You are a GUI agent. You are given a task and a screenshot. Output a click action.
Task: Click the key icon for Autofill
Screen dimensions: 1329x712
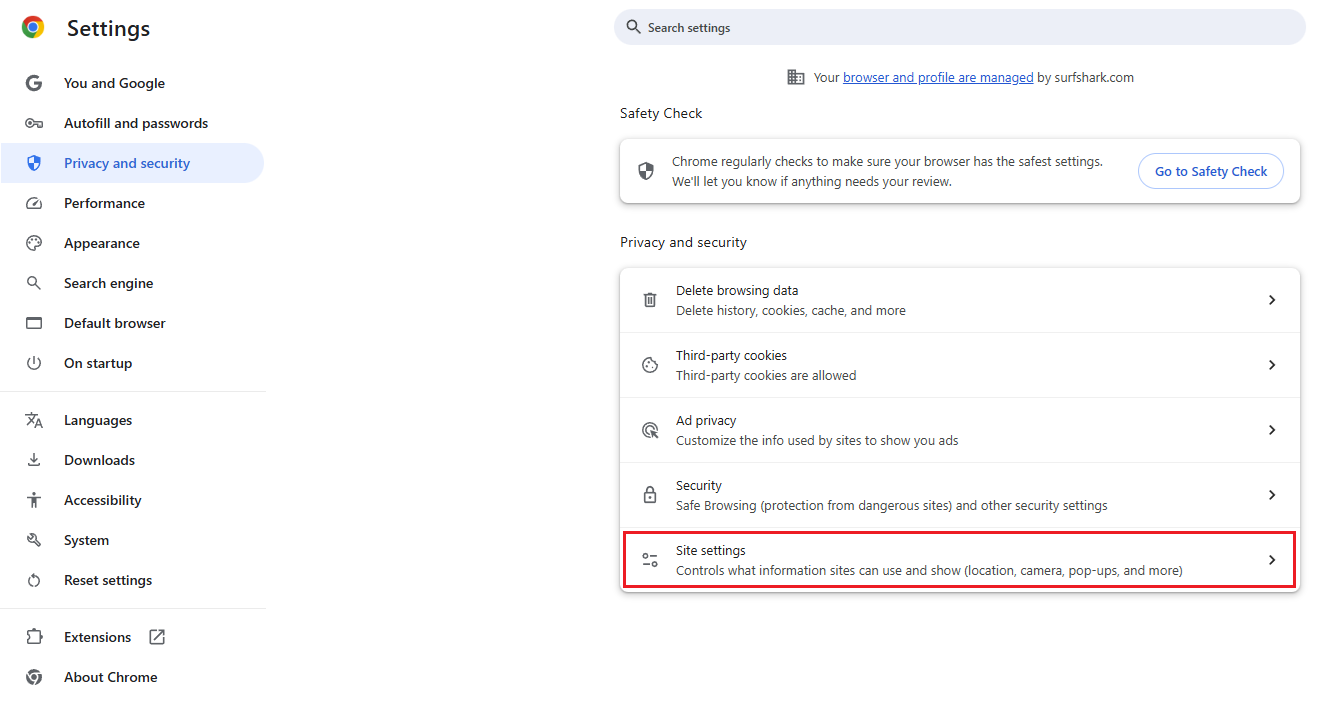coord(34,123)
